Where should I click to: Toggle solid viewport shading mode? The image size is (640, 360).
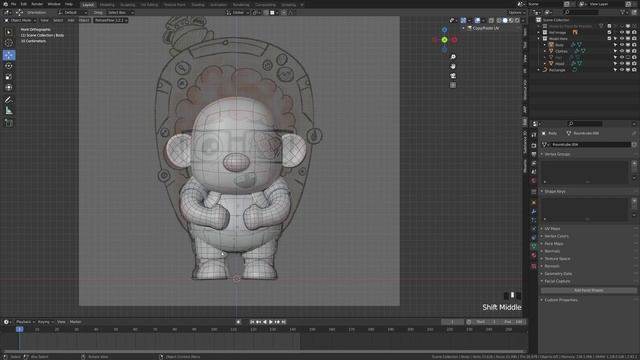coord(505,20)
